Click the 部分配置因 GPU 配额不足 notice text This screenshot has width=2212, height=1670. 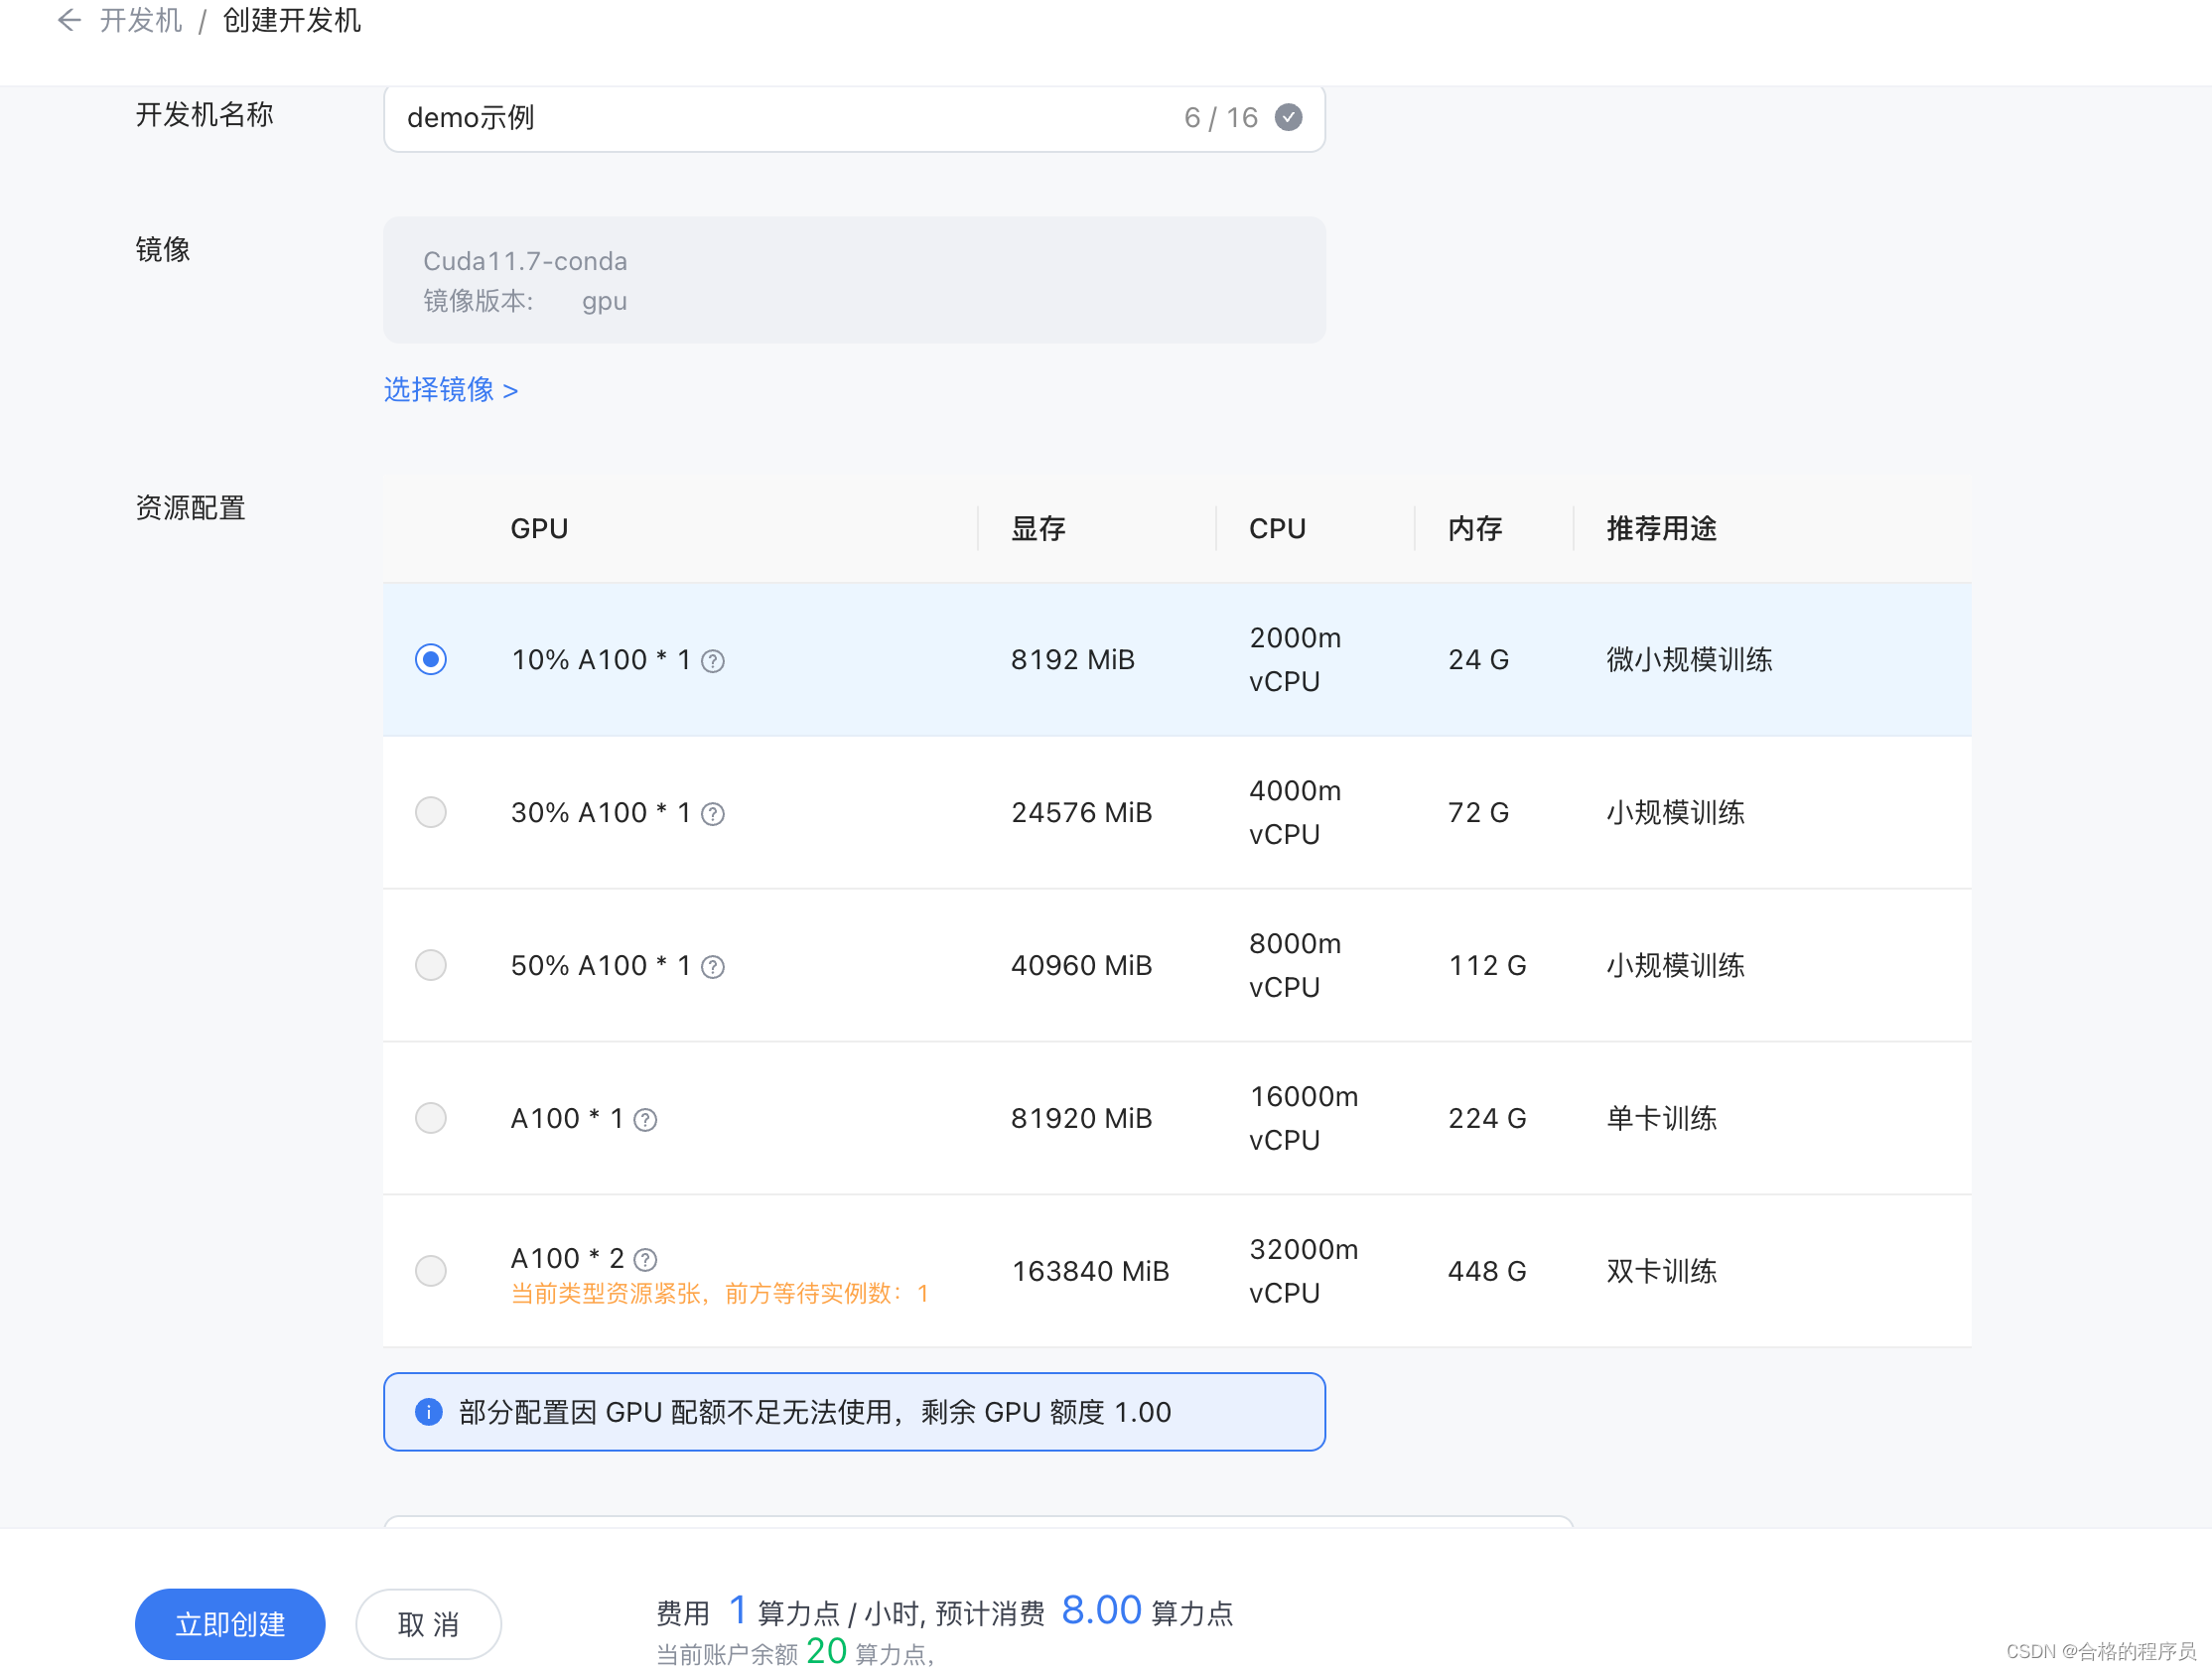click(x=814, y=1412)
